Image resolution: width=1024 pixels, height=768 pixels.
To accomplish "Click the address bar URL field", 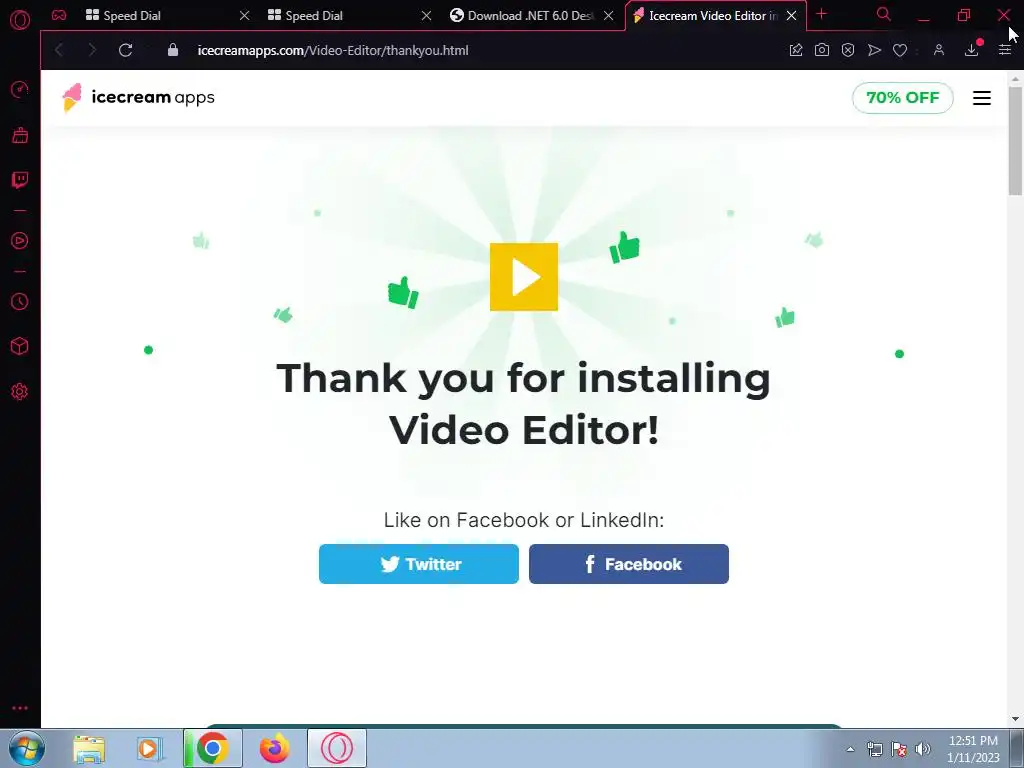I will tap(333, 50).
